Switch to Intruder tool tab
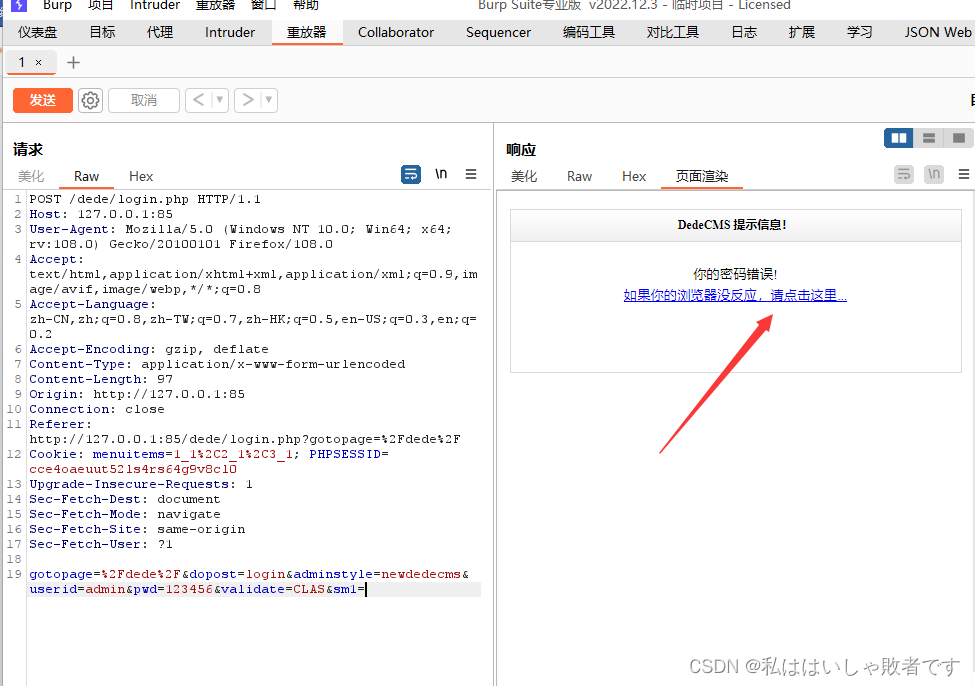975x686 pixels. (230, 32)
